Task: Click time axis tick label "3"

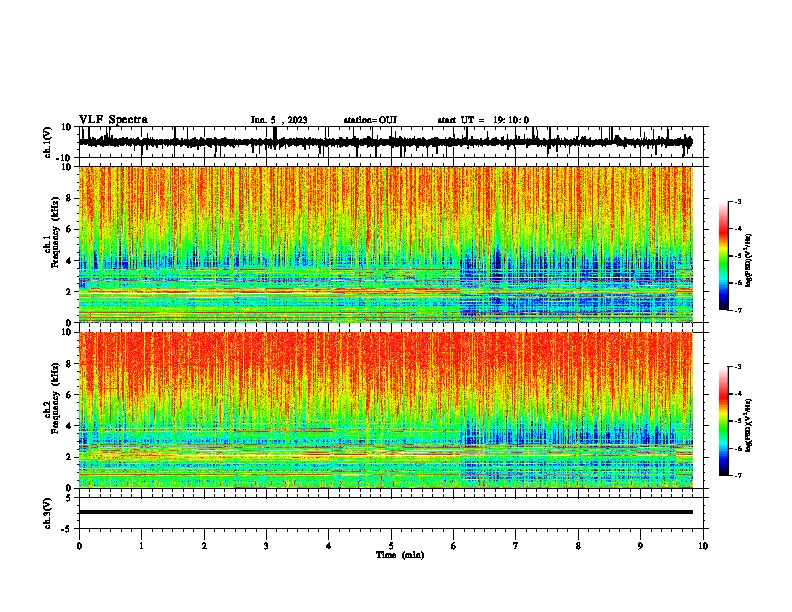Action: pos(266,546)
